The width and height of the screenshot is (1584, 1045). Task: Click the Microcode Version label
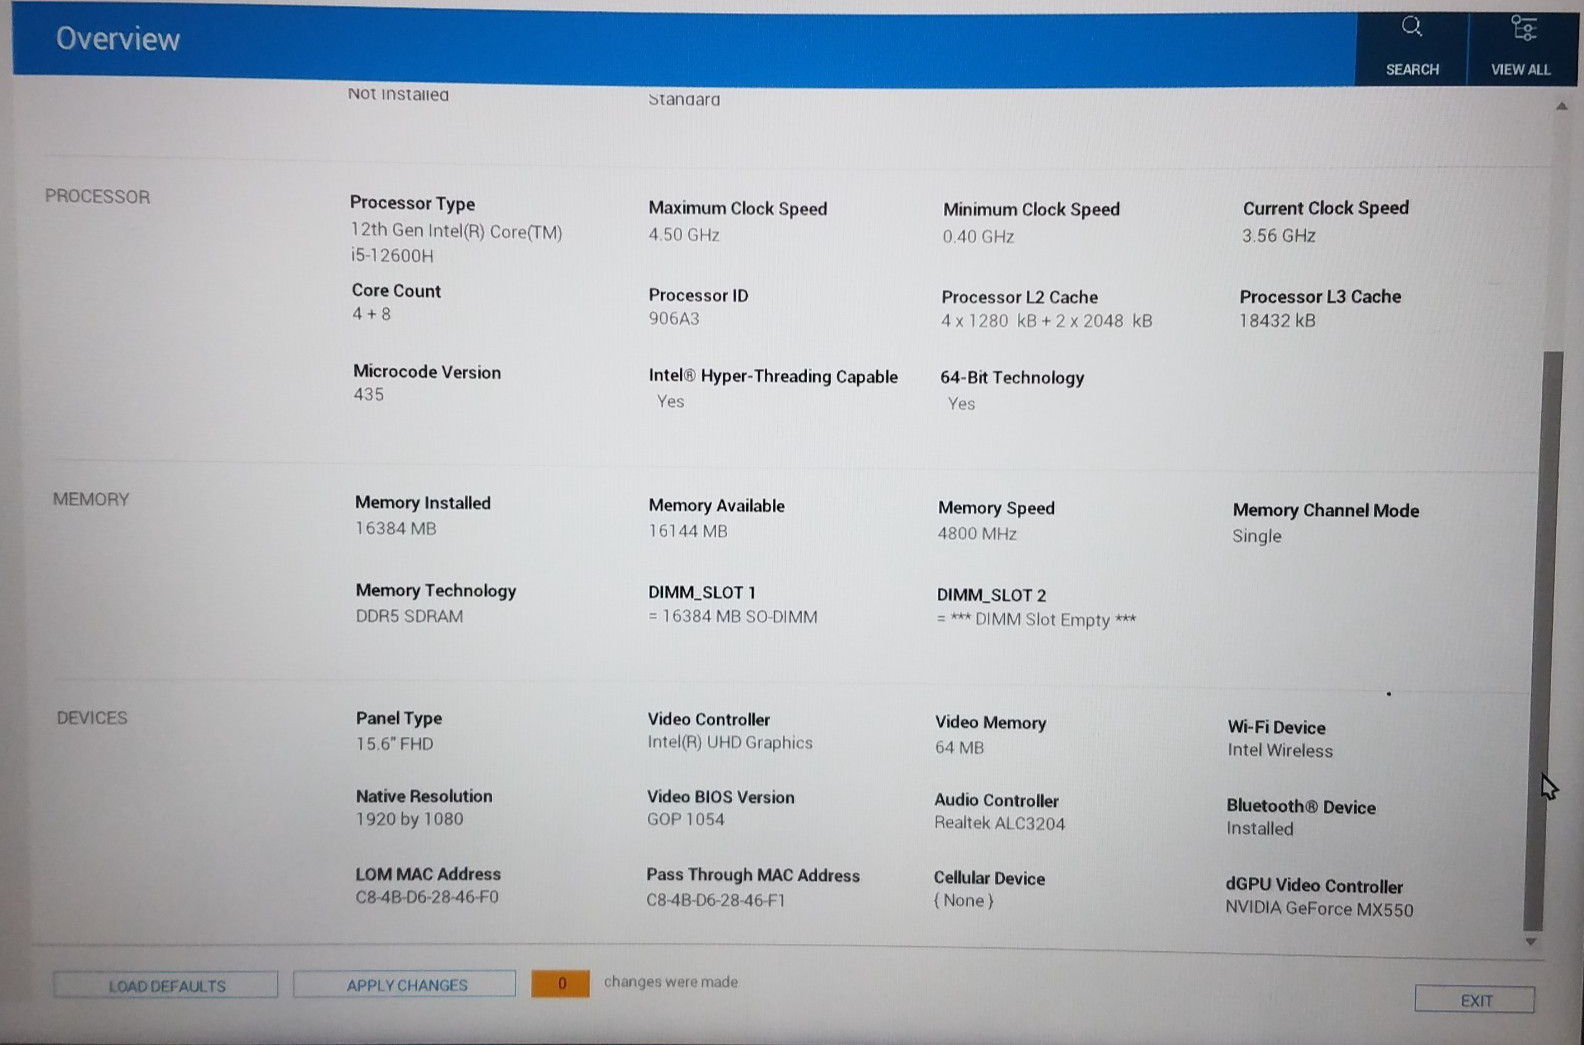(x=427, y=372)
